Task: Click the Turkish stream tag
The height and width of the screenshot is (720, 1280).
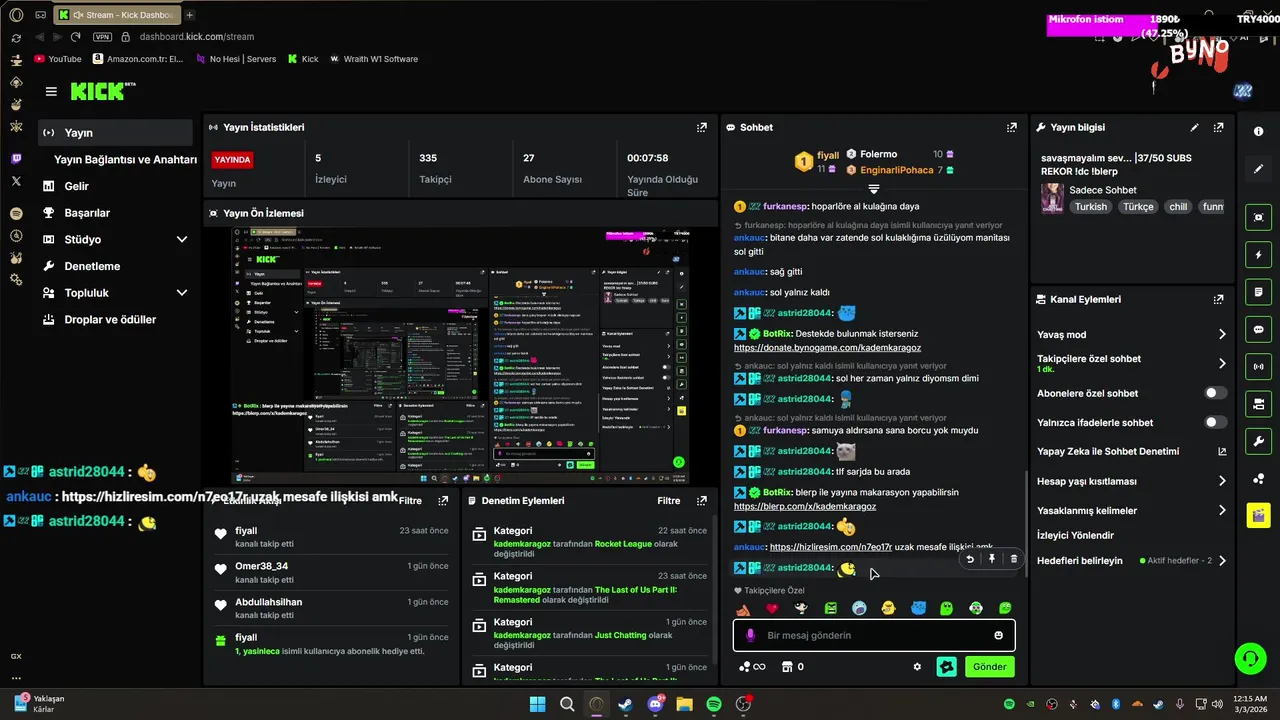Action: coord(1091,207)
